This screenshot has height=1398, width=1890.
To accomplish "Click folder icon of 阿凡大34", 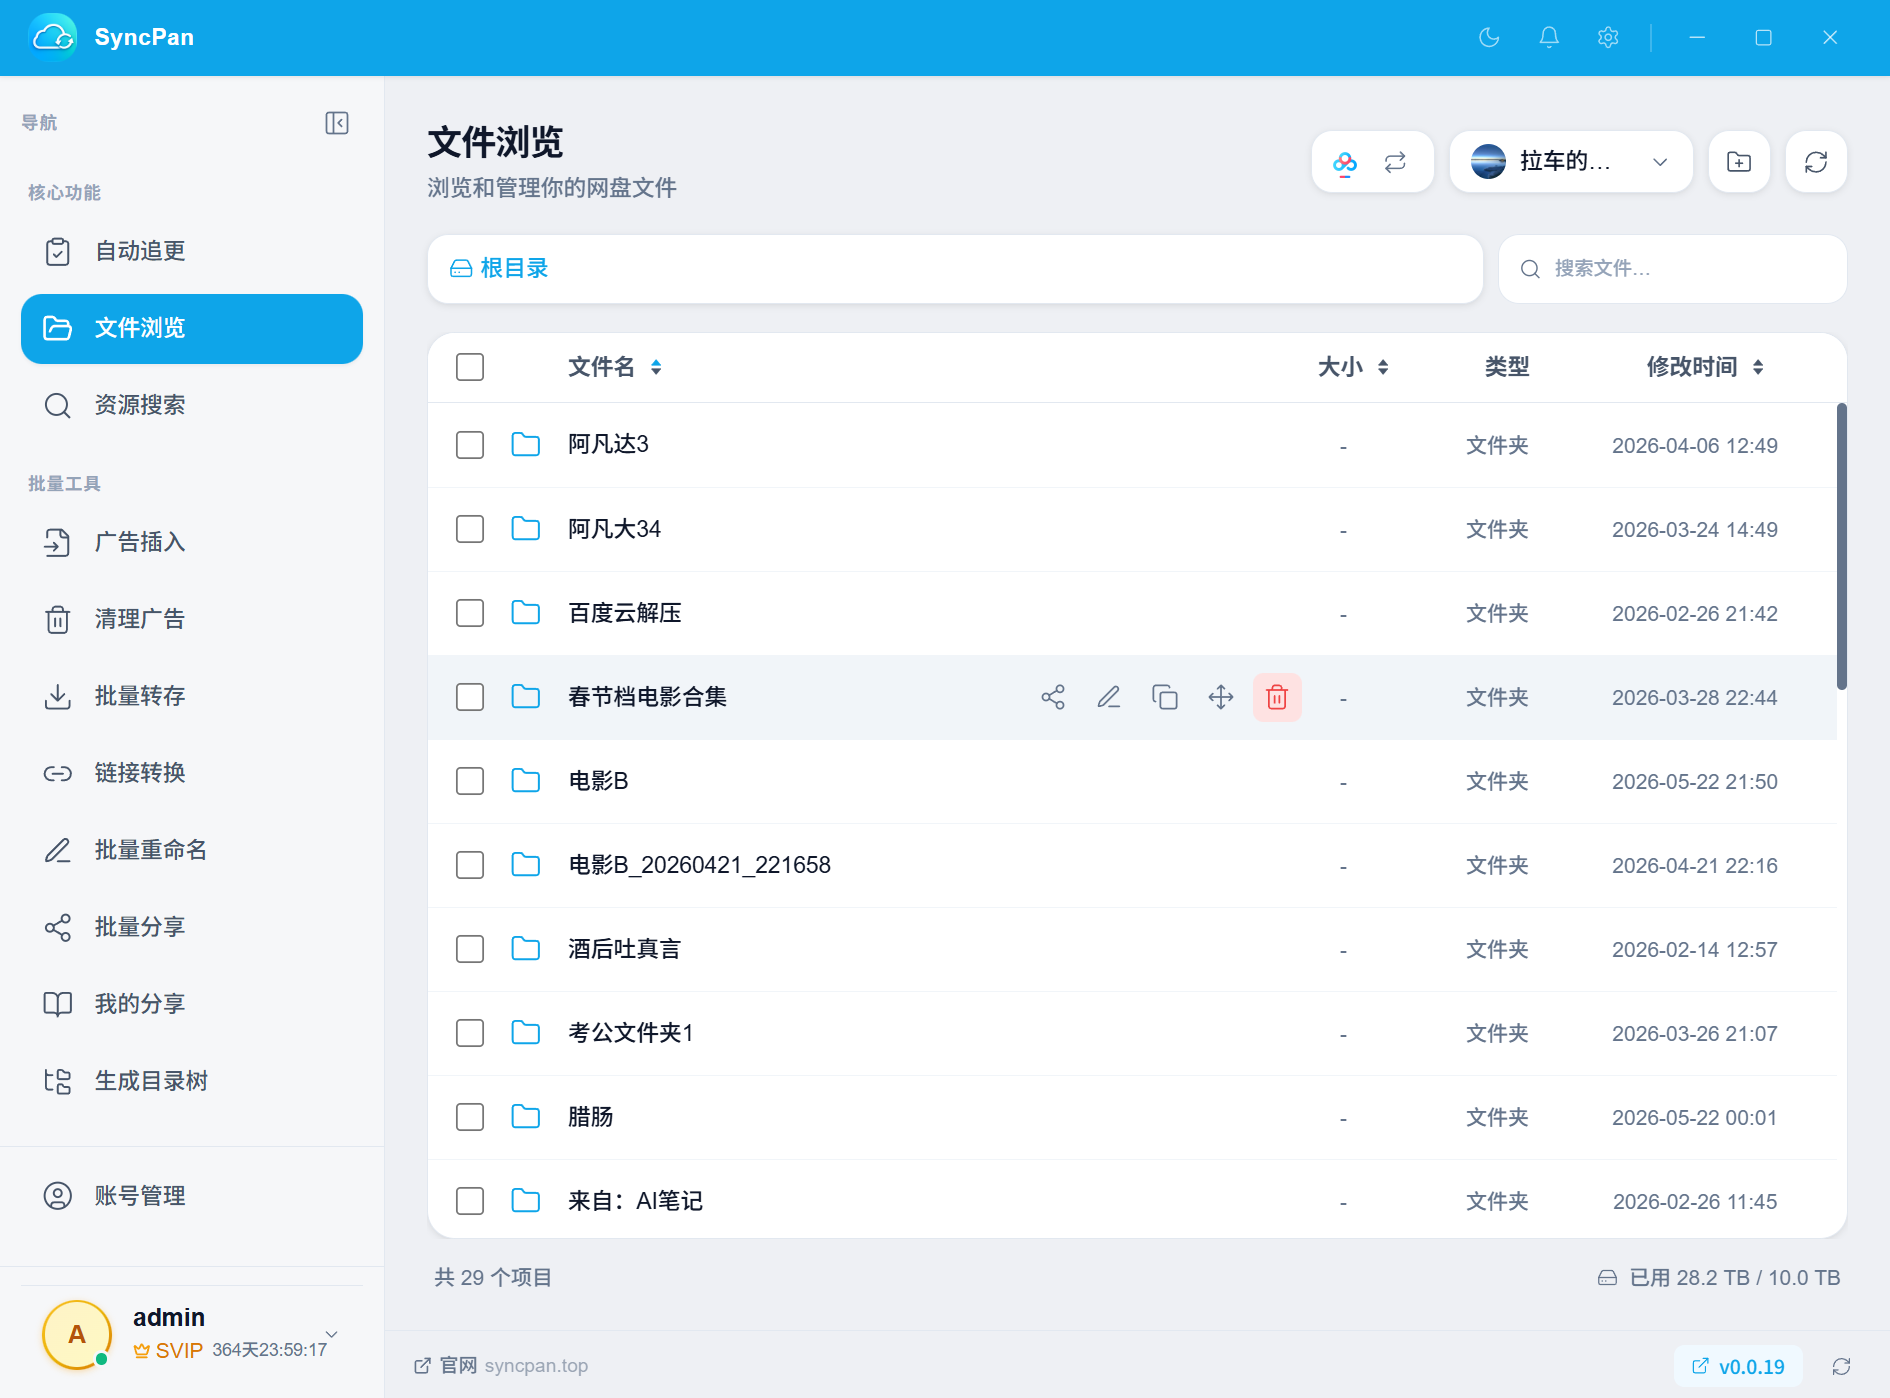I will (526, 528).
